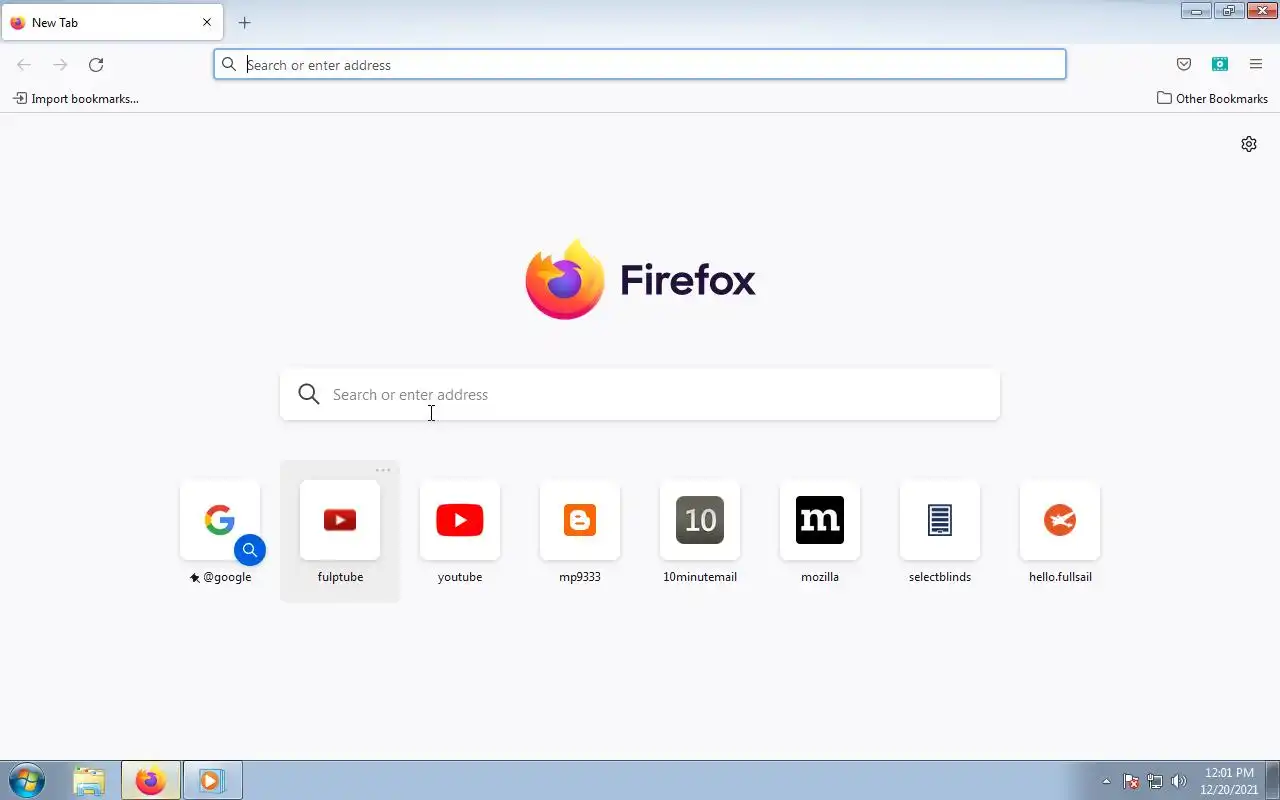Click the green extension toolbar icon
This screenshot has height=800, width=1280.
click(1220, 64)
